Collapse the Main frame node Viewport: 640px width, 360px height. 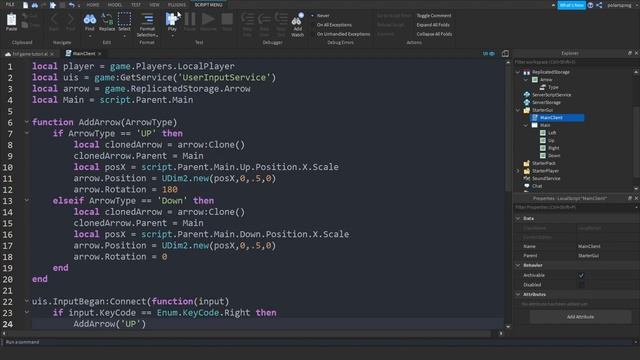pyautogui.click(x=526, y=125)
